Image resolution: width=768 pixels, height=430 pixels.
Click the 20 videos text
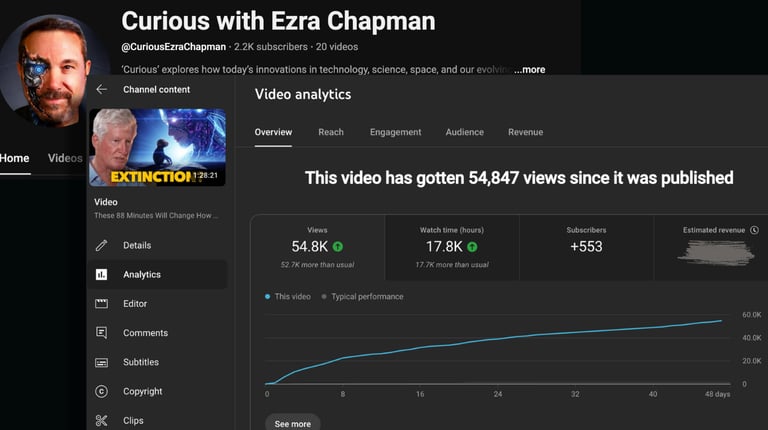(x=336, y=47)
